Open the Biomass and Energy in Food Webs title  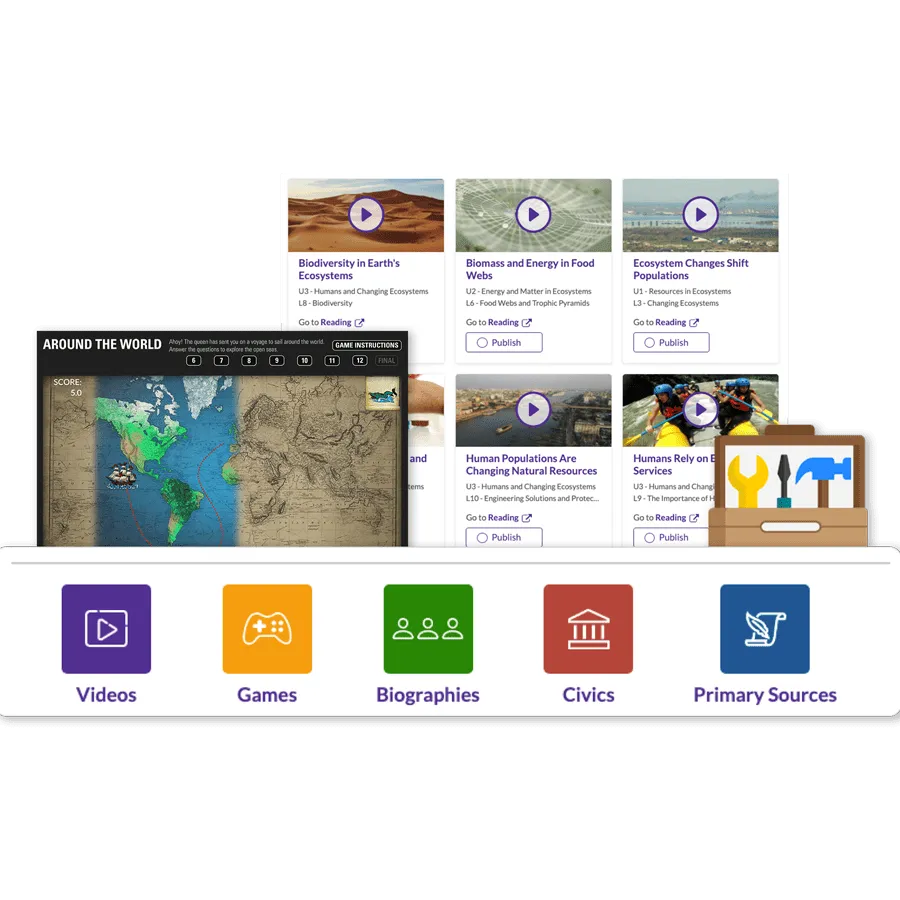[x=530, y=269]
